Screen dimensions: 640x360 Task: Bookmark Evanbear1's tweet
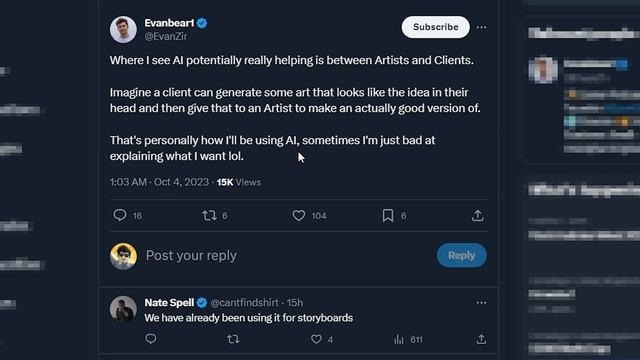click(x=388, y=215)
